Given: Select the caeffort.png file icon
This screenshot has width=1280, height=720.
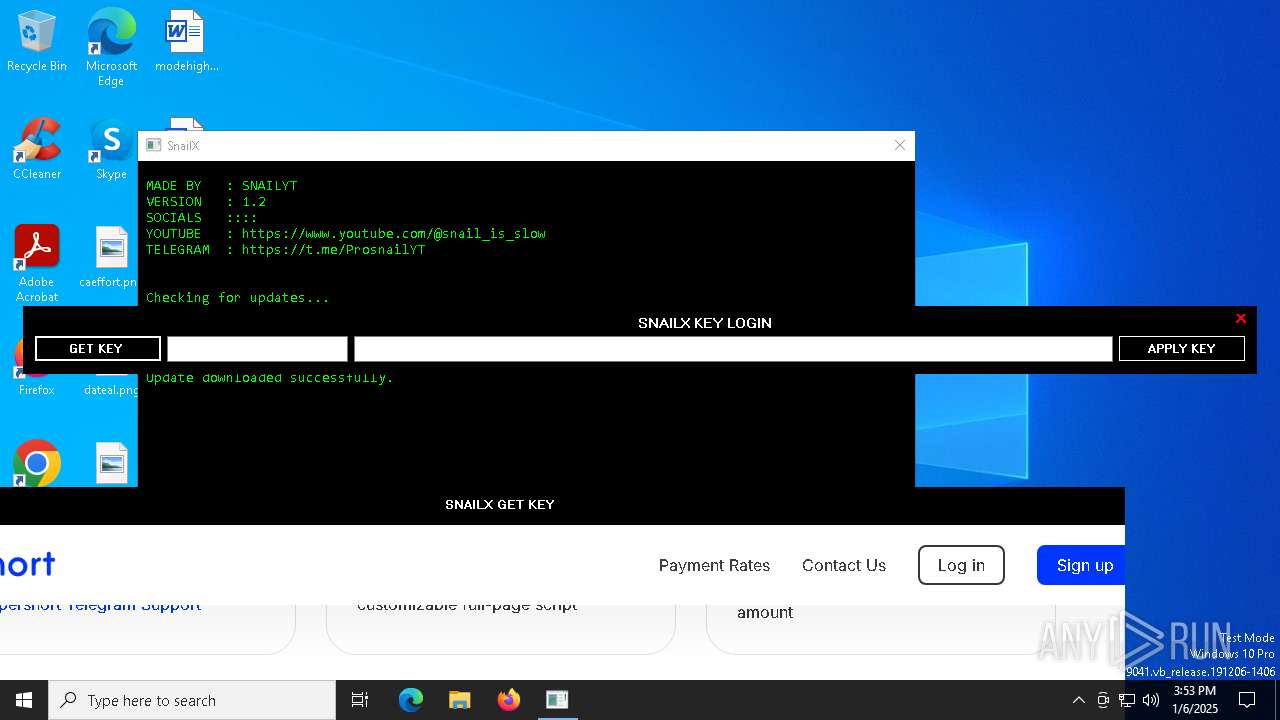Looking at the screenshot, I should [x=111, y=257].
